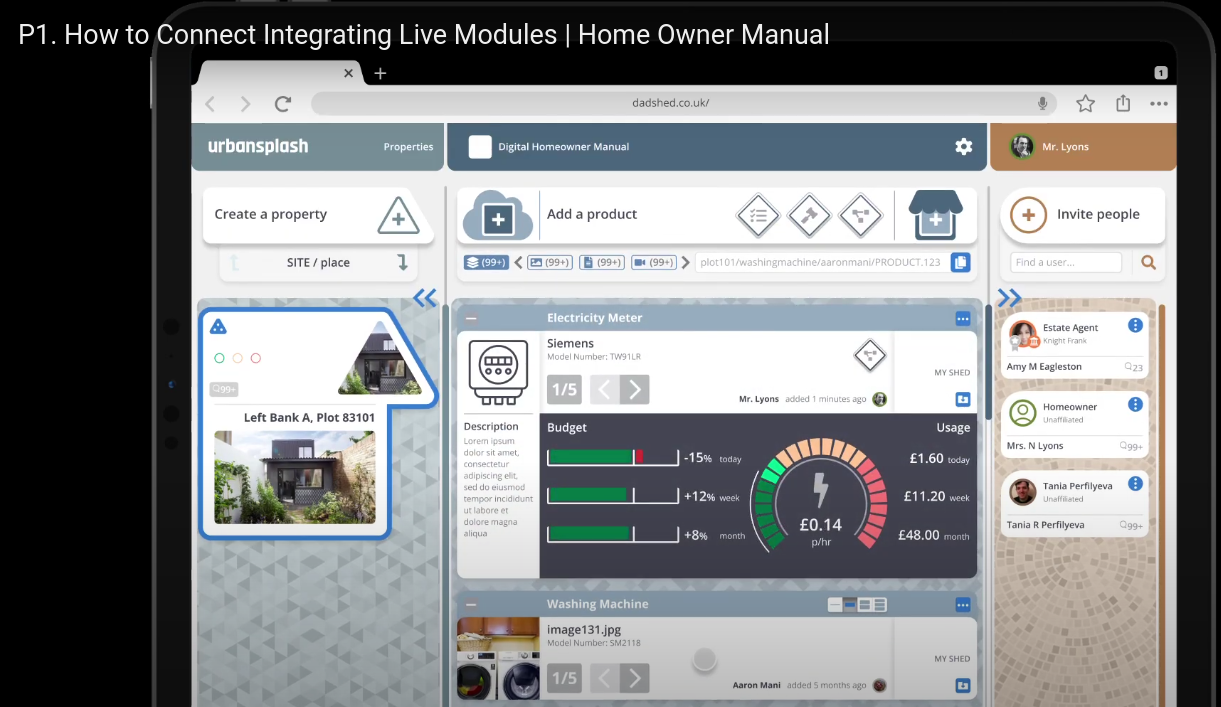This screenshot has width=1221, height=707.
Task: Toggle the white square box beside Digital Homeowner Manual
Action: pyautogui.click(x=480, y=147)
